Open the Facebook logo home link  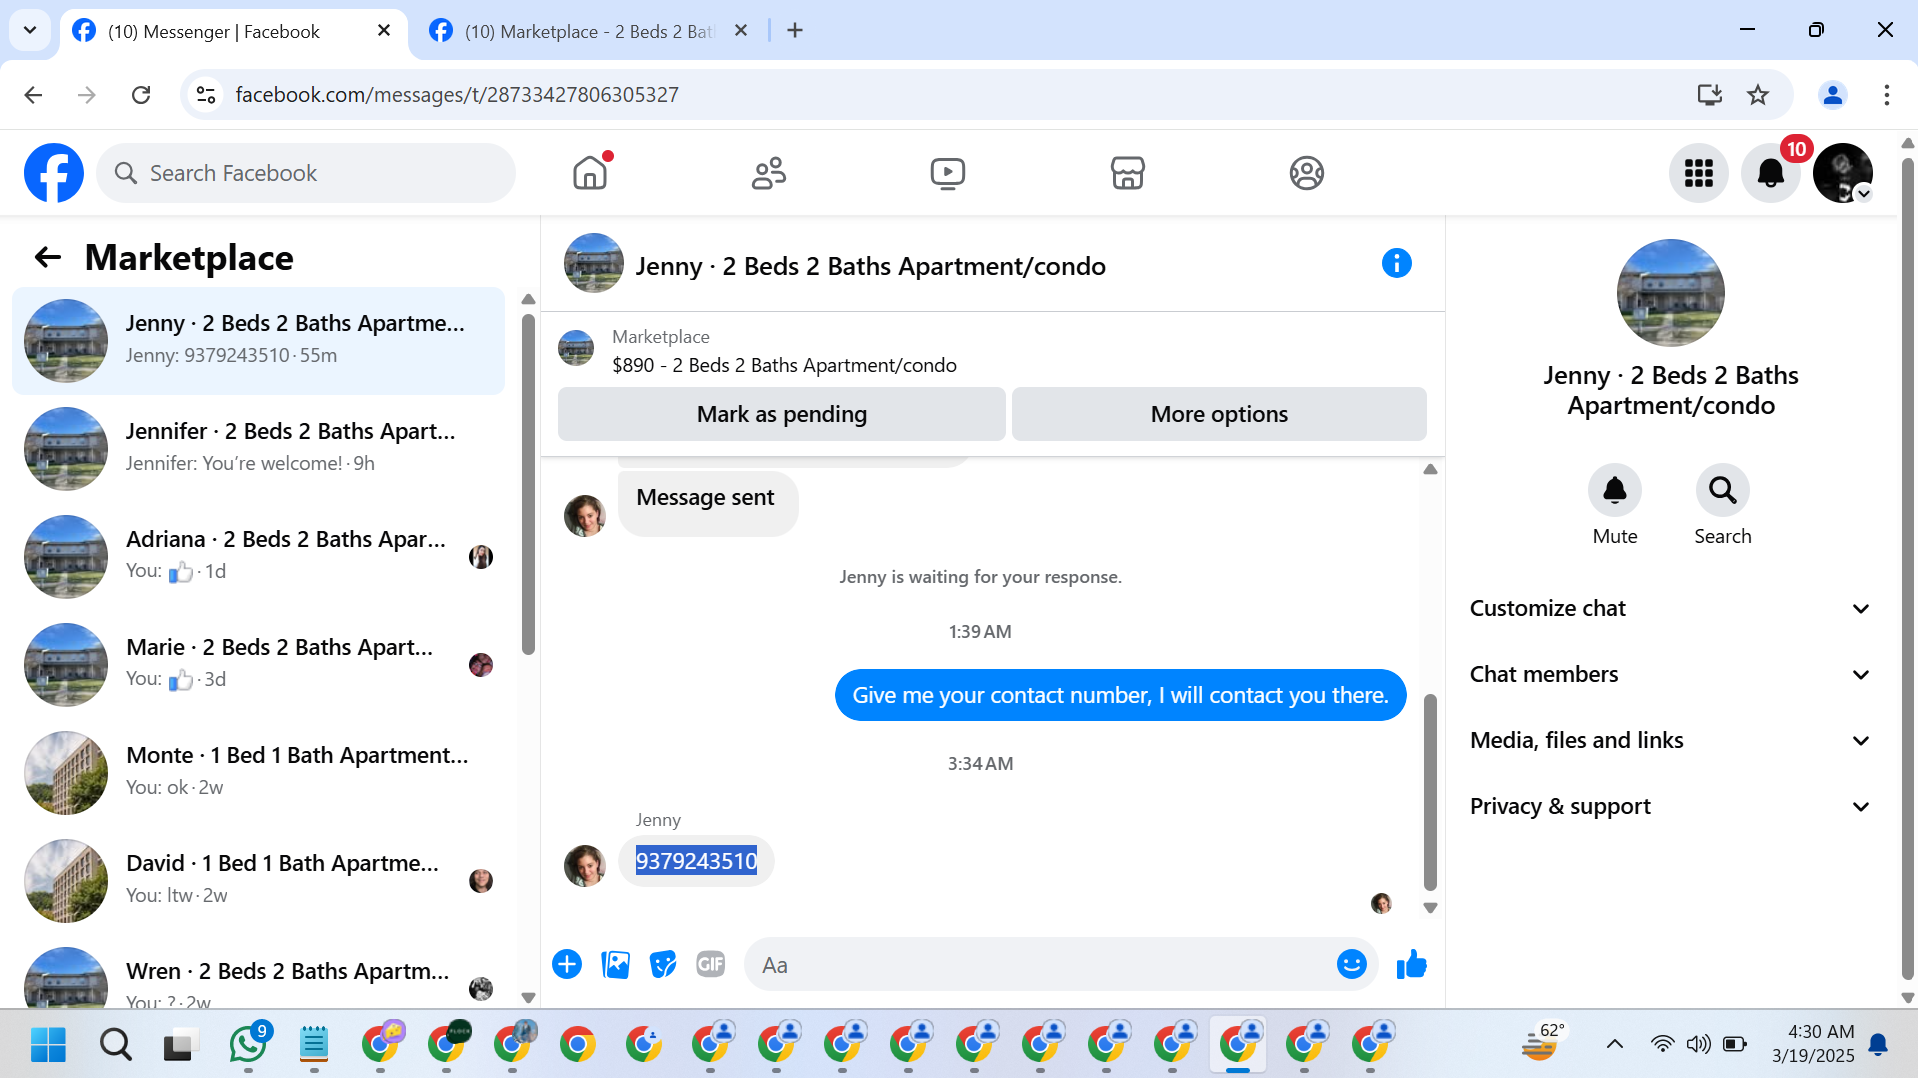click(54, 173)
